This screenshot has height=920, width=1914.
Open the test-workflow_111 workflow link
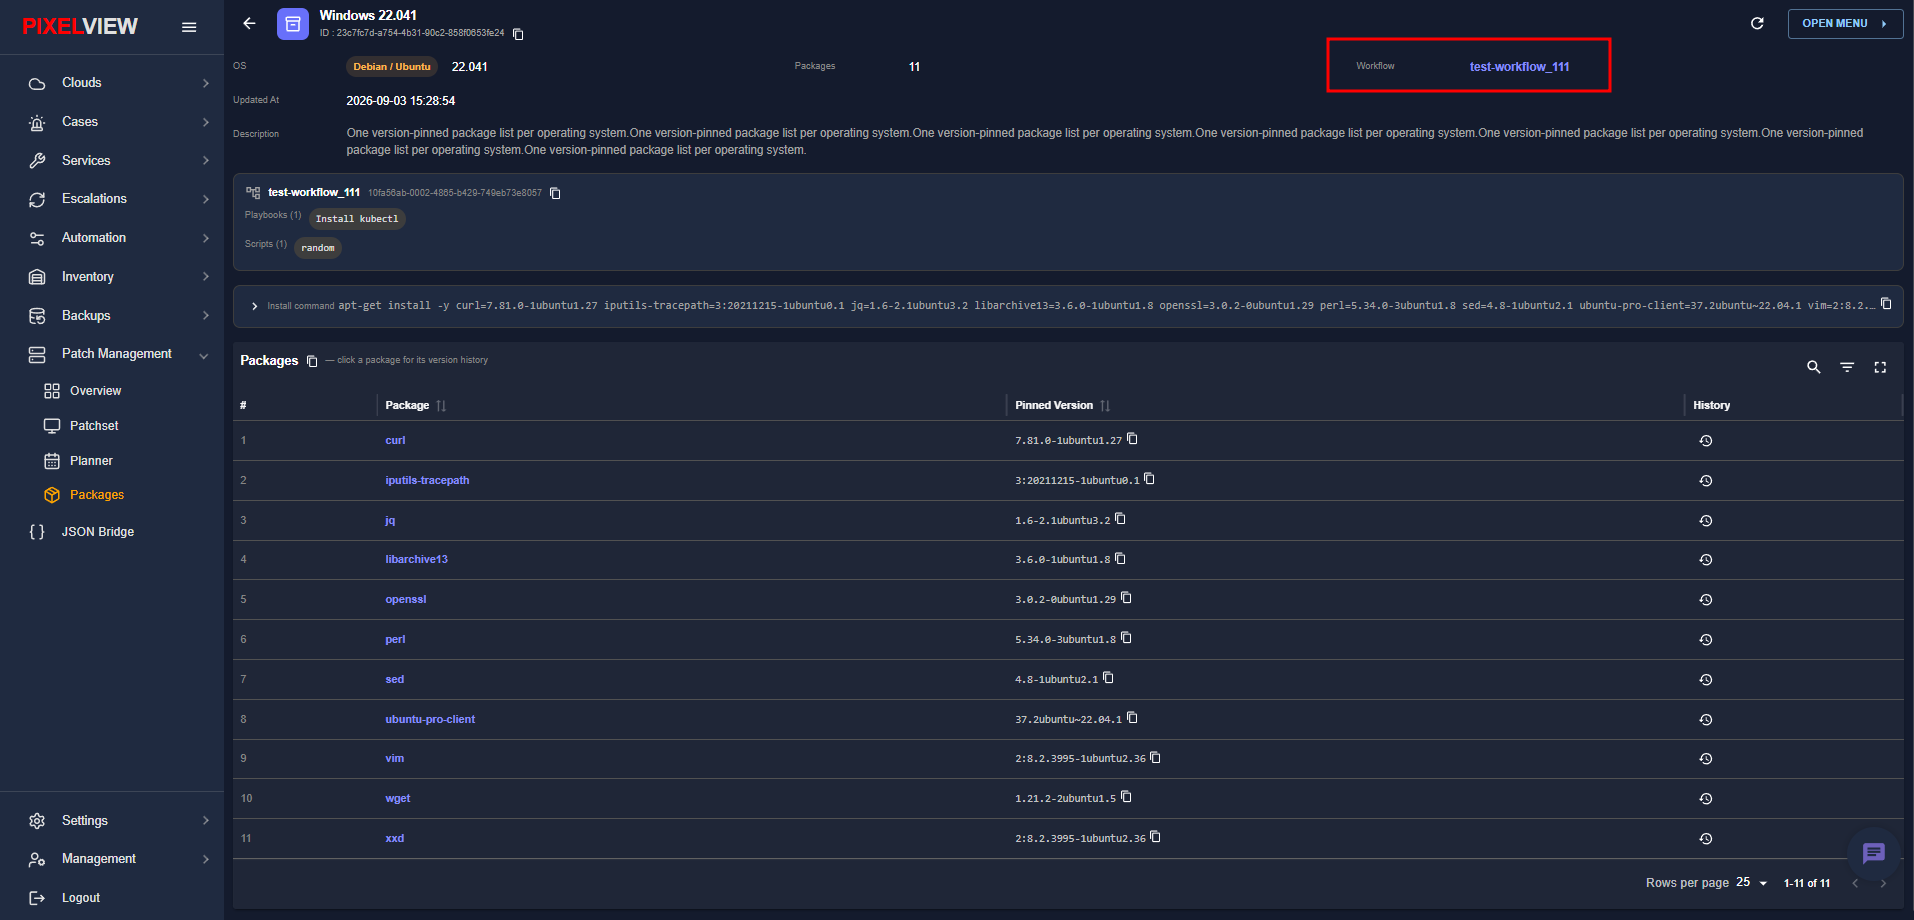point(1519,67)
